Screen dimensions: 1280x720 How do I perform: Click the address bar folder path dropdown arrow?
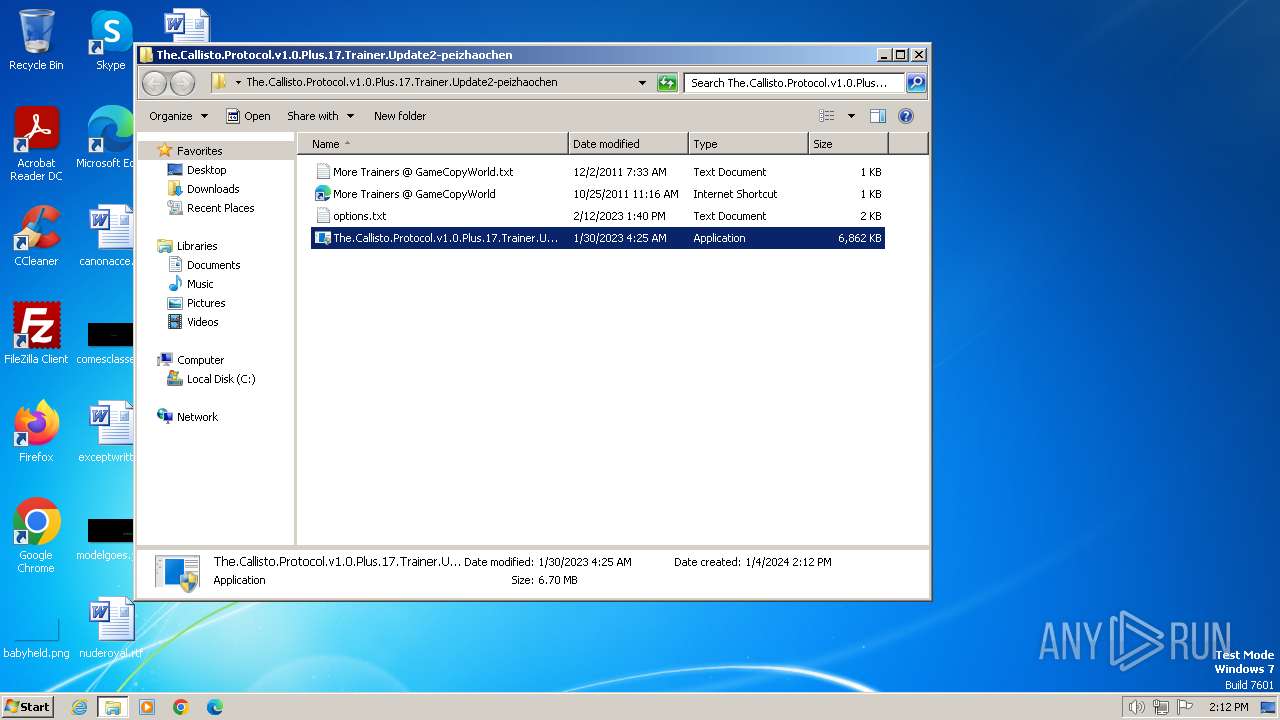(238, 83)
